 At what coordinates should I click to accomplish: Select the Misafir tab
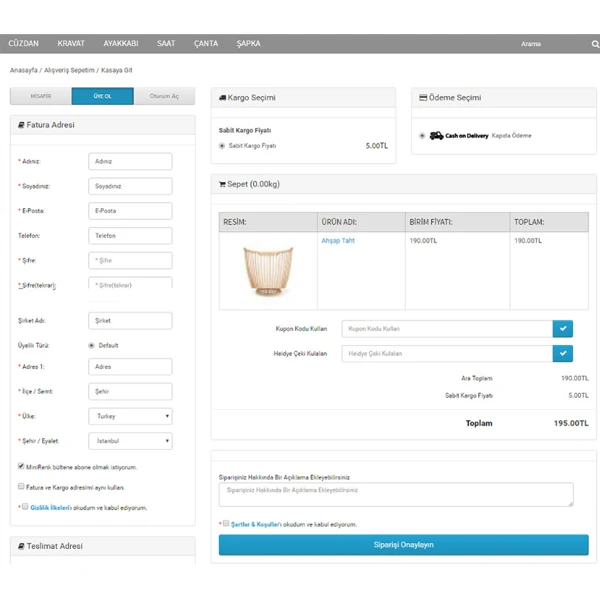(41, 96)
